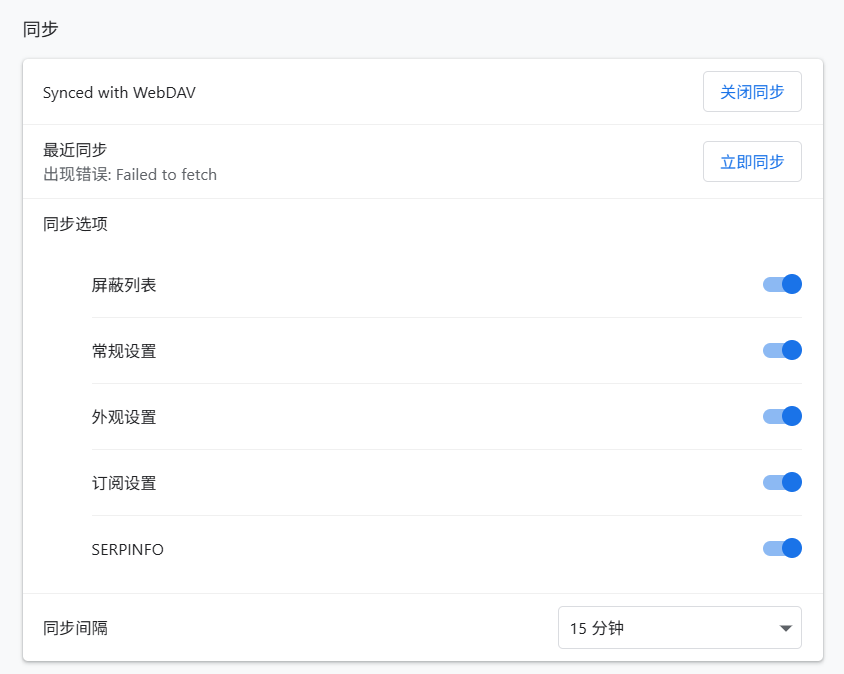844x674 pixels.
Task: Click the 外观设置 label text
Action: (124, 417)
